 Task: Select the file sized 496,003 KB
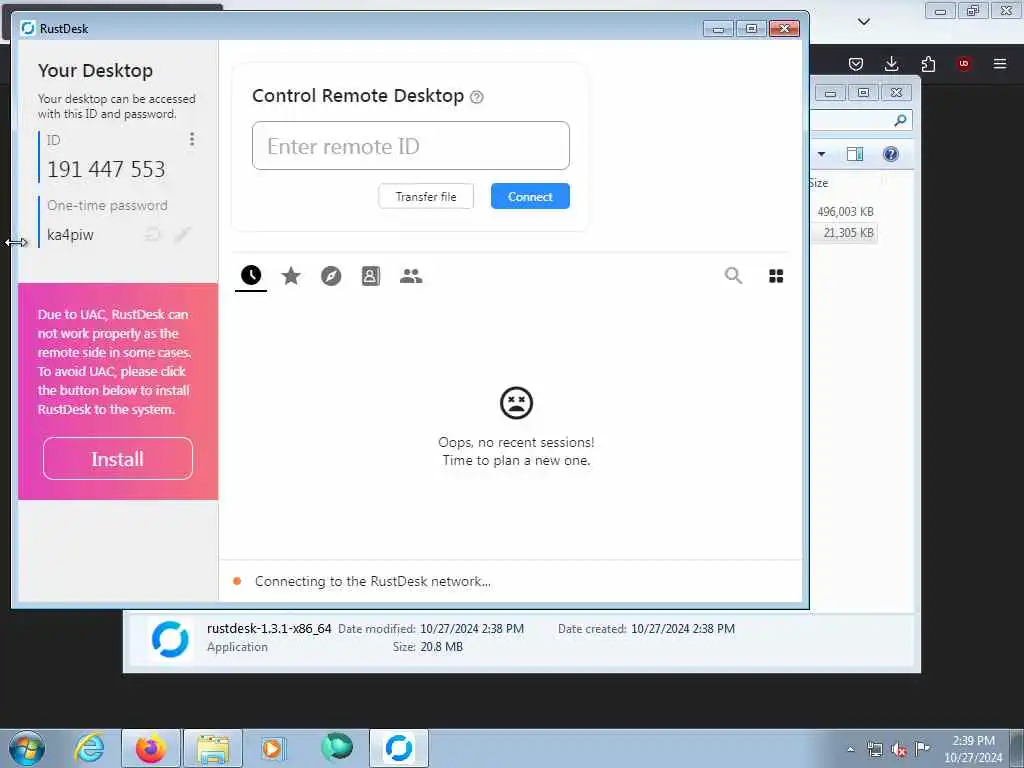coord(845,212)
